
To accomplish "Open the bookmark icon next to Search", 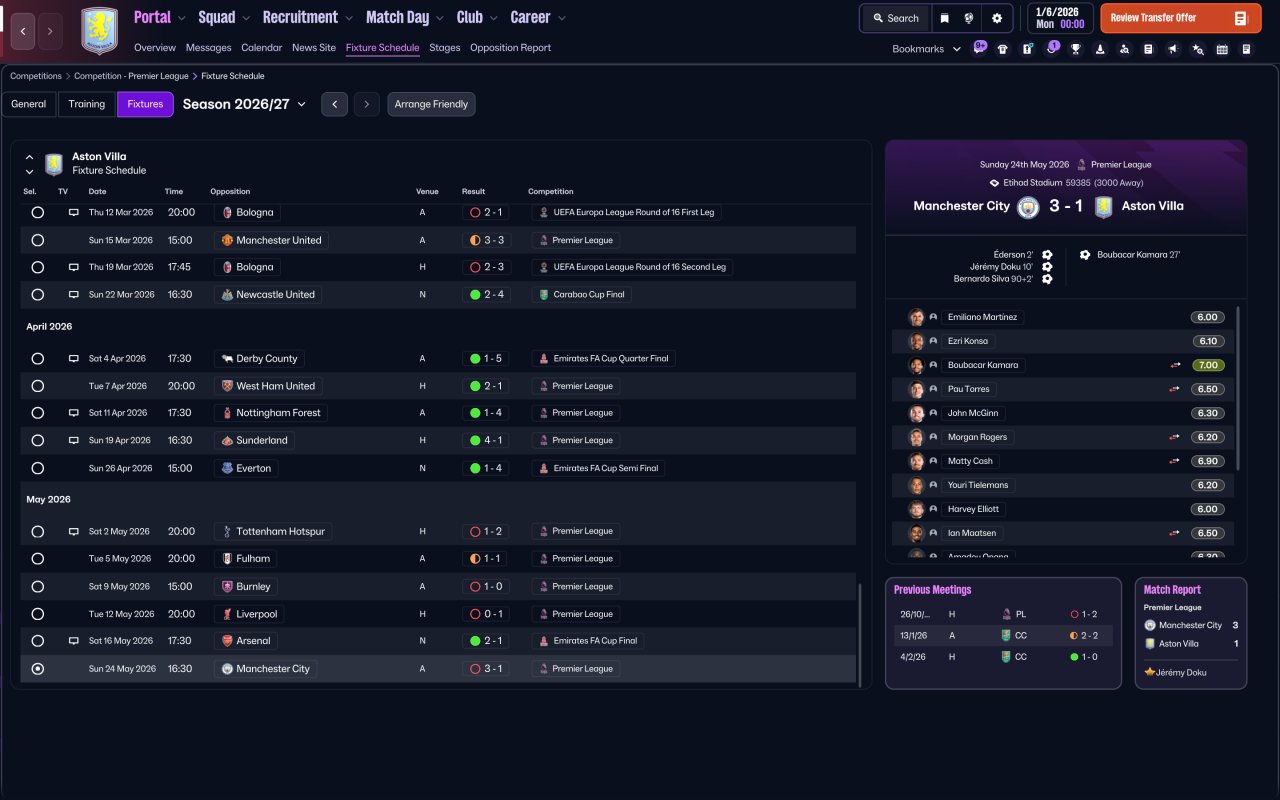I will (x=945, y=18).
